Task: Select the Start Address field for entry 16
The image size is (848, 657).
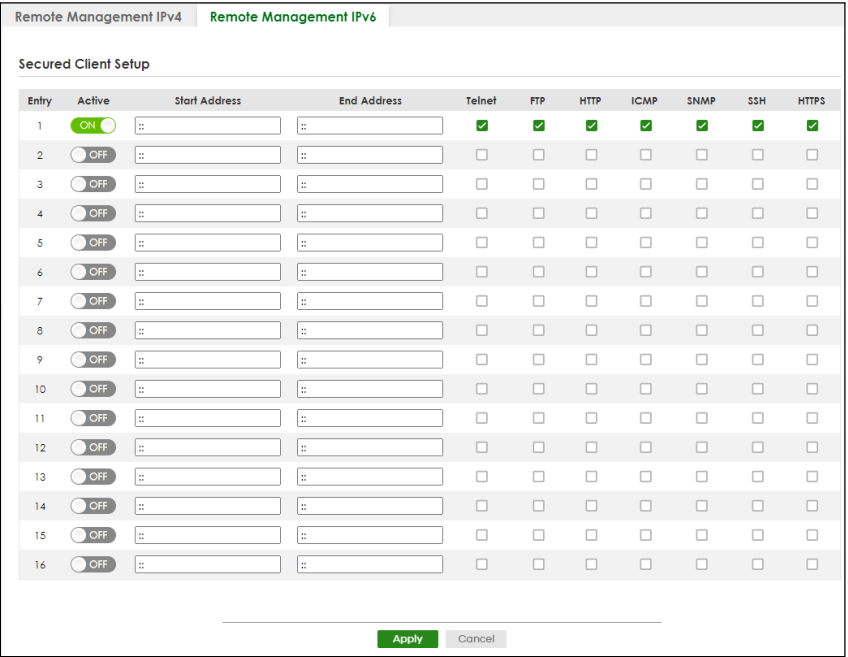Action: (208, 564)
